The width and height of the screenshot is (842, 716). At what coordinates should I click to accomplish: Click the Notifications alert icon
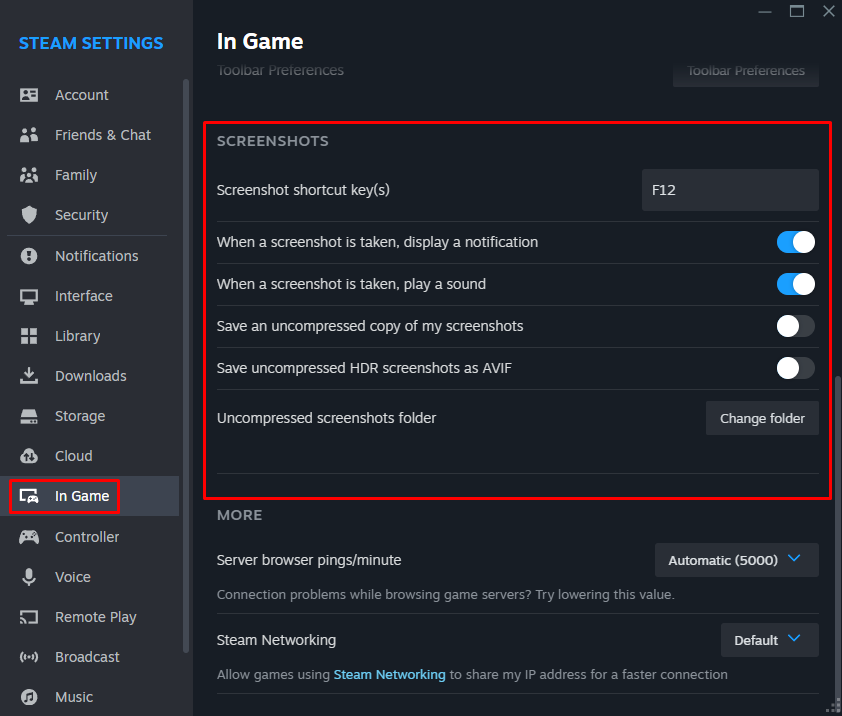29,256
